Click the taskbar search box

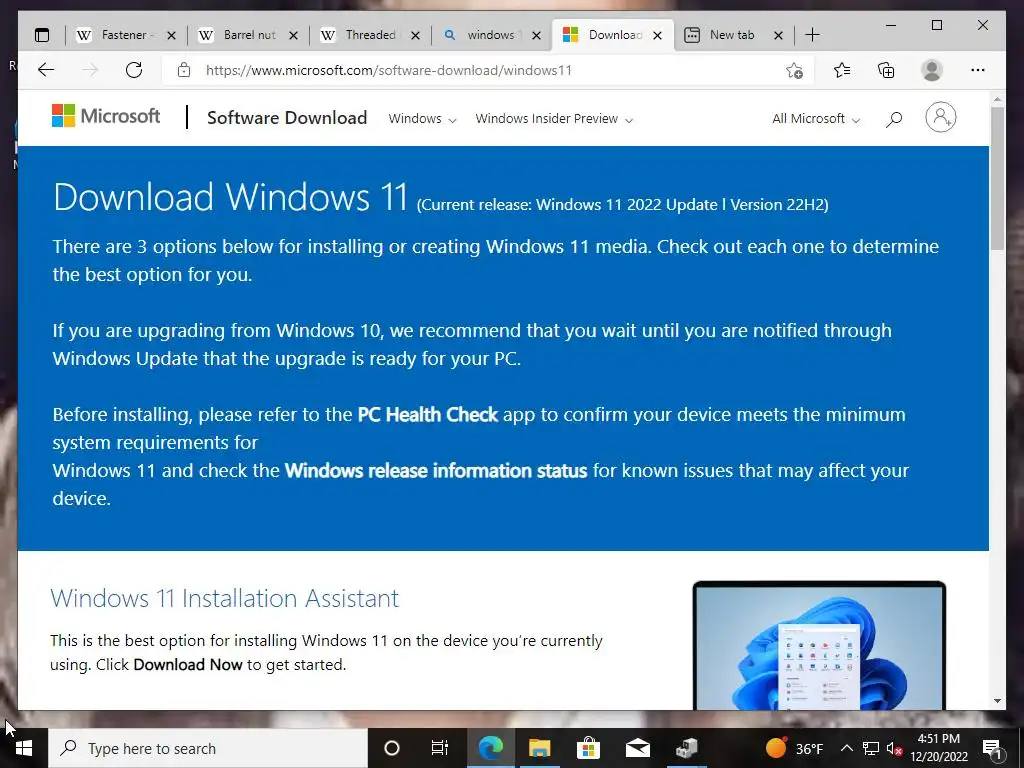[x=208, y=748]
